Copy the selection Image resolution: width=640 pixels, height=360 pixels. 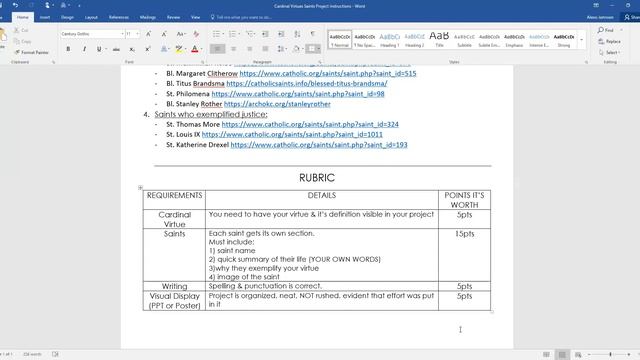point(22,41)
